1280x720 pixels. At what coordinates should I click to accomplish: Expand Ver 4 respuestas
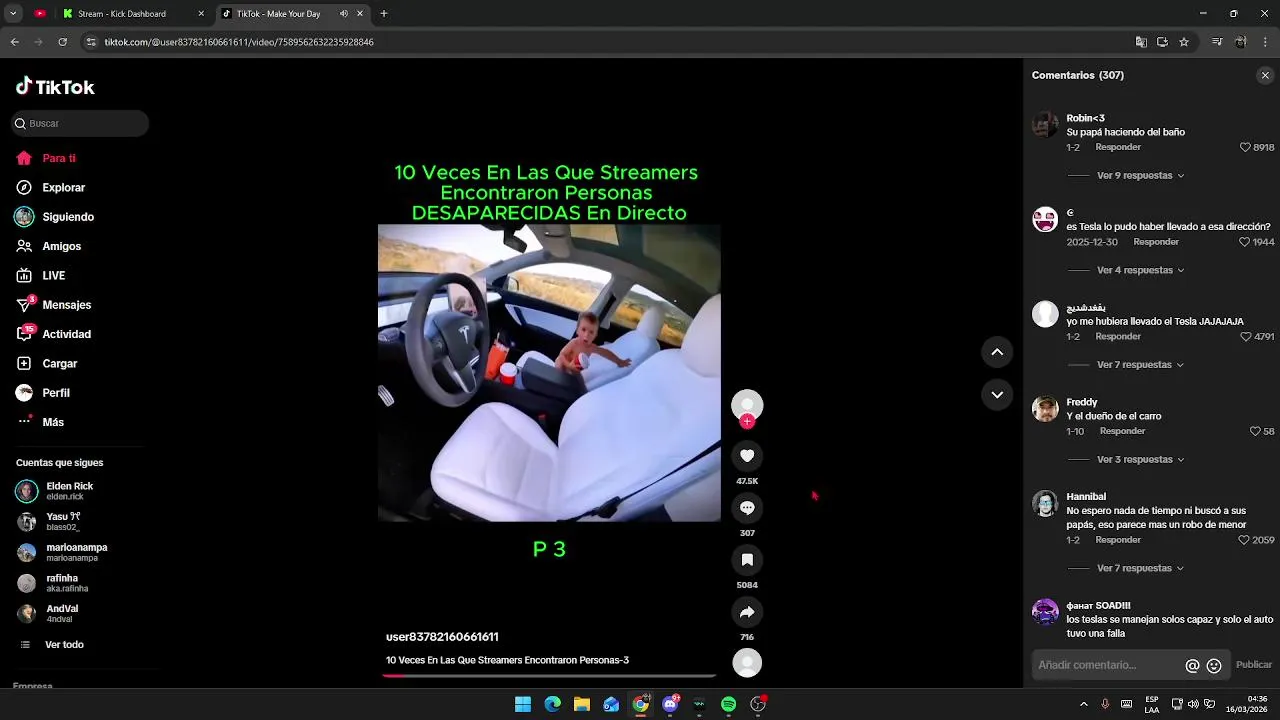(x=1140, y=271)
